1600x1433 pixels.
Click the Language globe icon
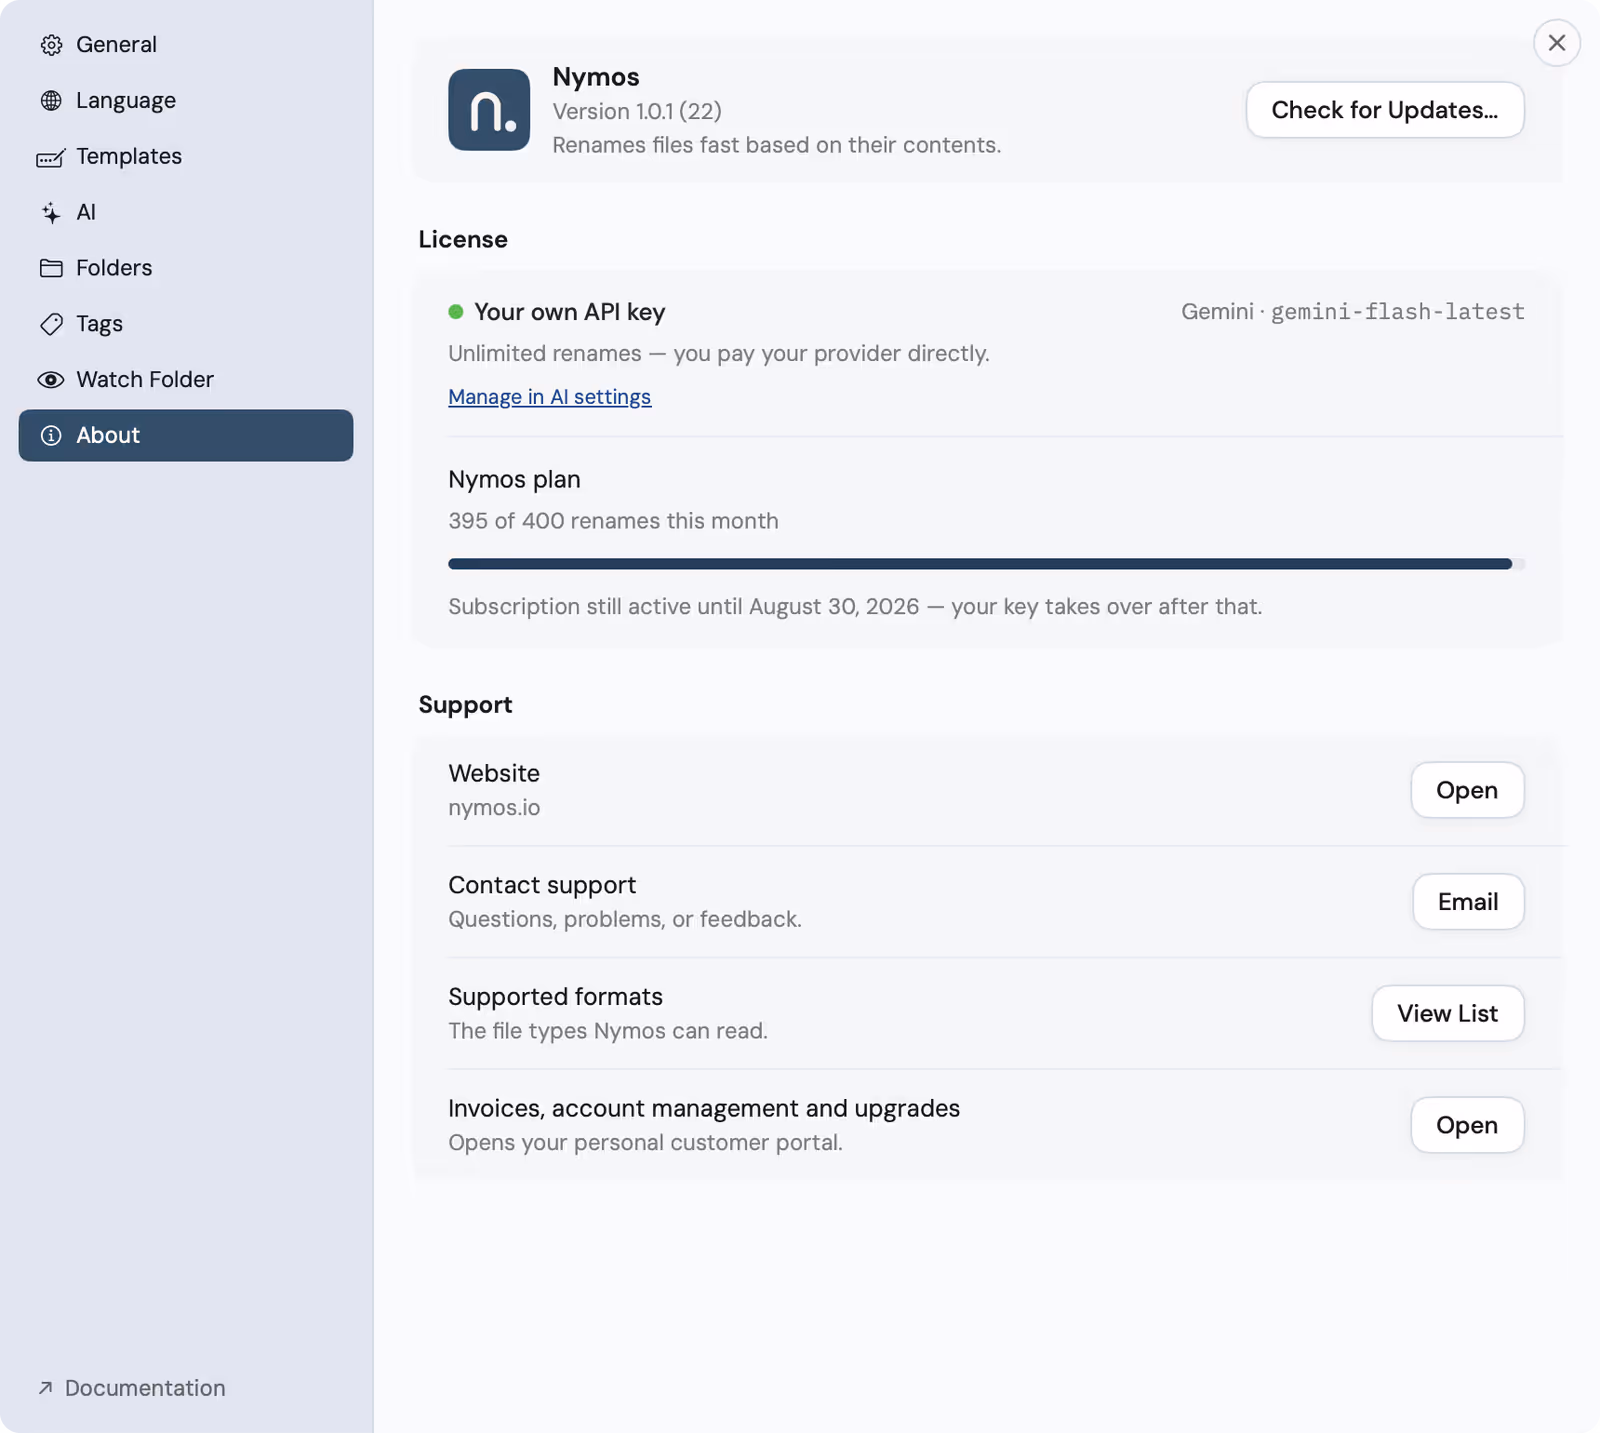pyautogui.click(x=51, y=101)
